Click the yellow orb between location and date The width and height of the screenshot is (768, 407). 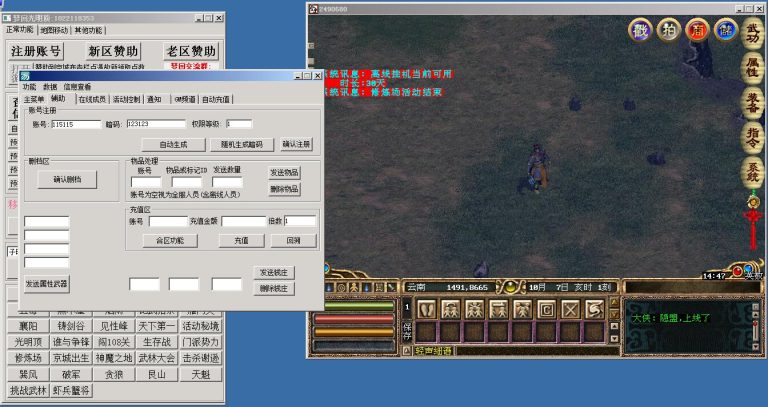510,287
